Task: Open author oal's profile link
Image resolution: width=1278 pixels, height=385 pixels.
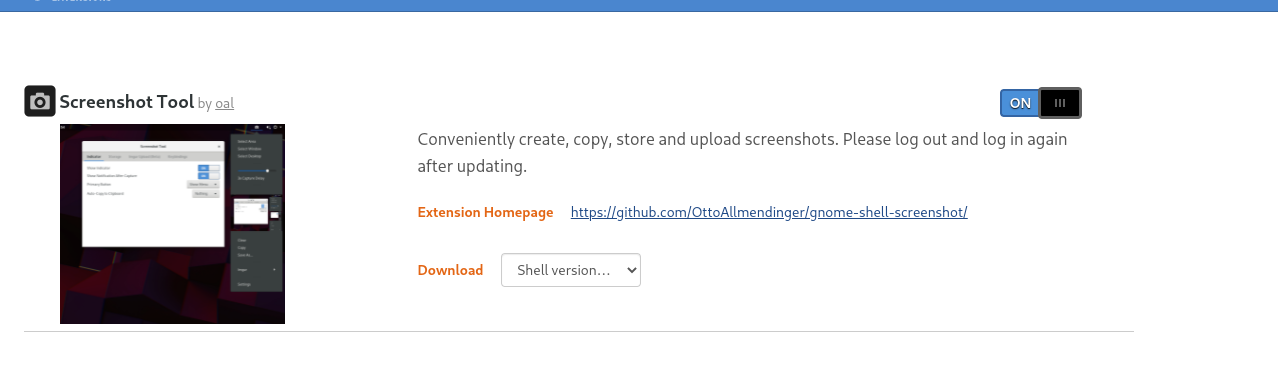Action: coord(225,103)
